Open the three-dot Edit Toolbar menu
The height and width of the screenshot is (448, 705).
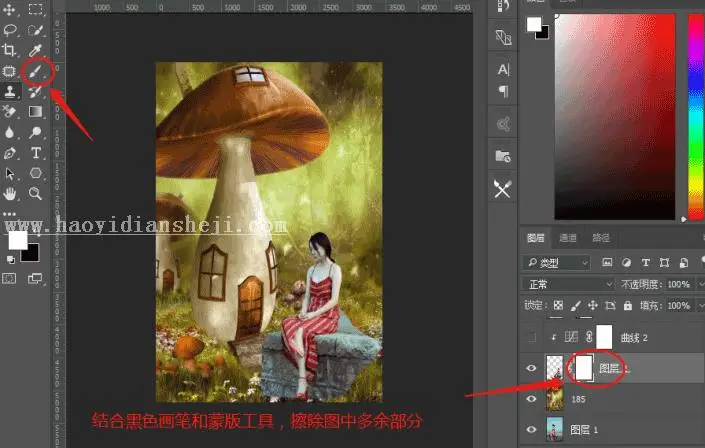tap(9, 214)
